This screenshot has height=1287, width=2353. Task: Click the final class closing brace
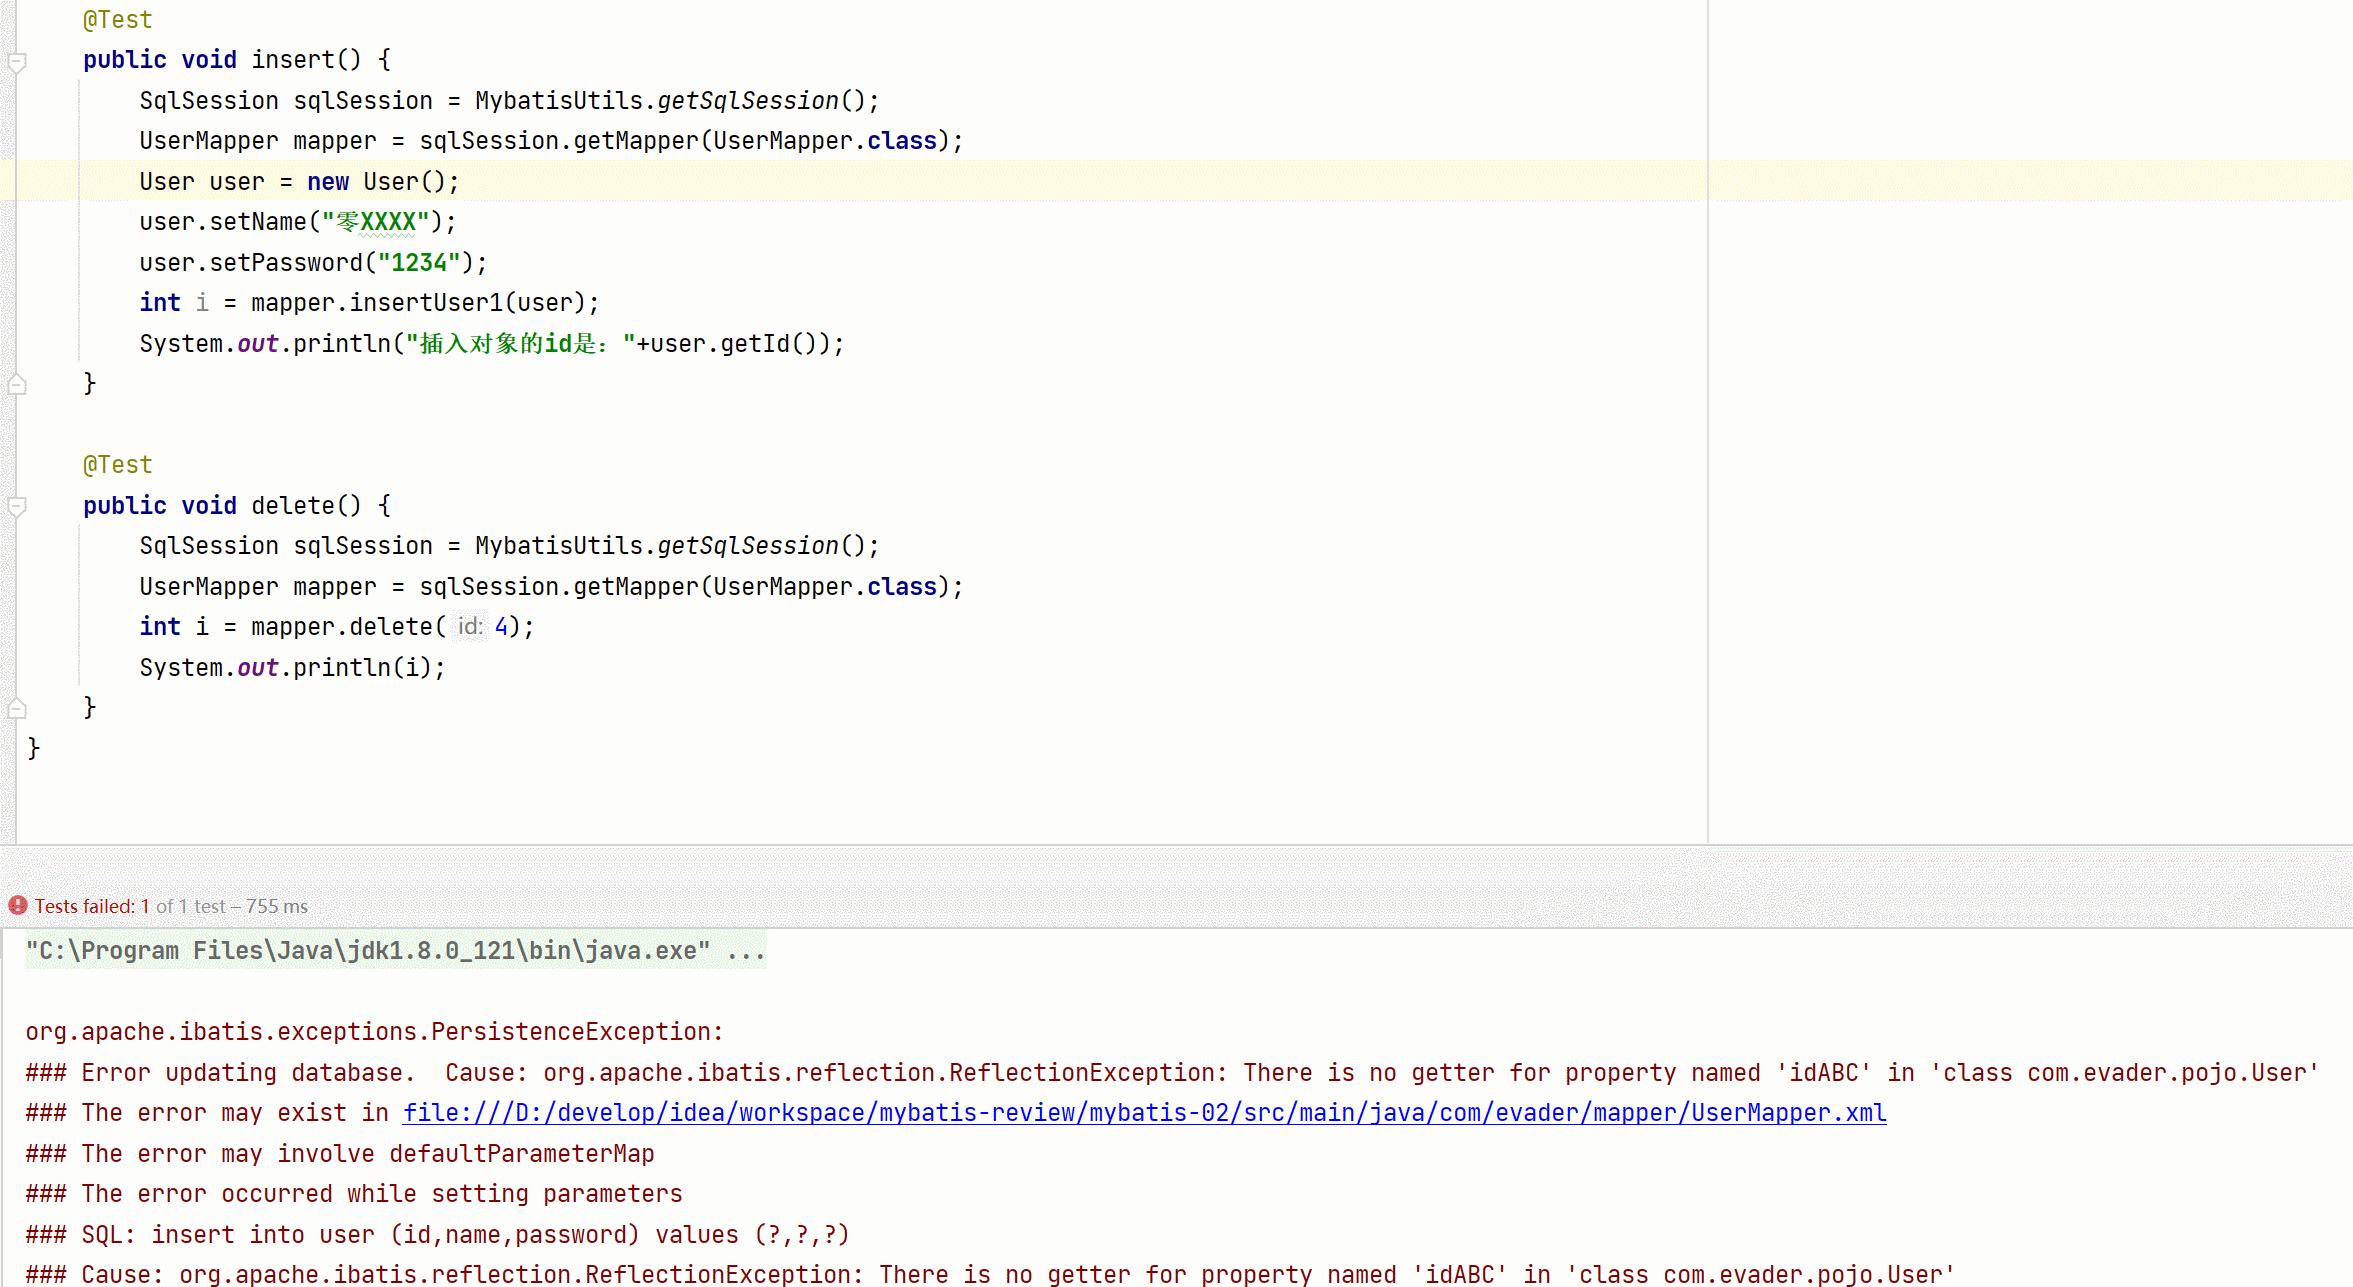click(x=34, y=748)
